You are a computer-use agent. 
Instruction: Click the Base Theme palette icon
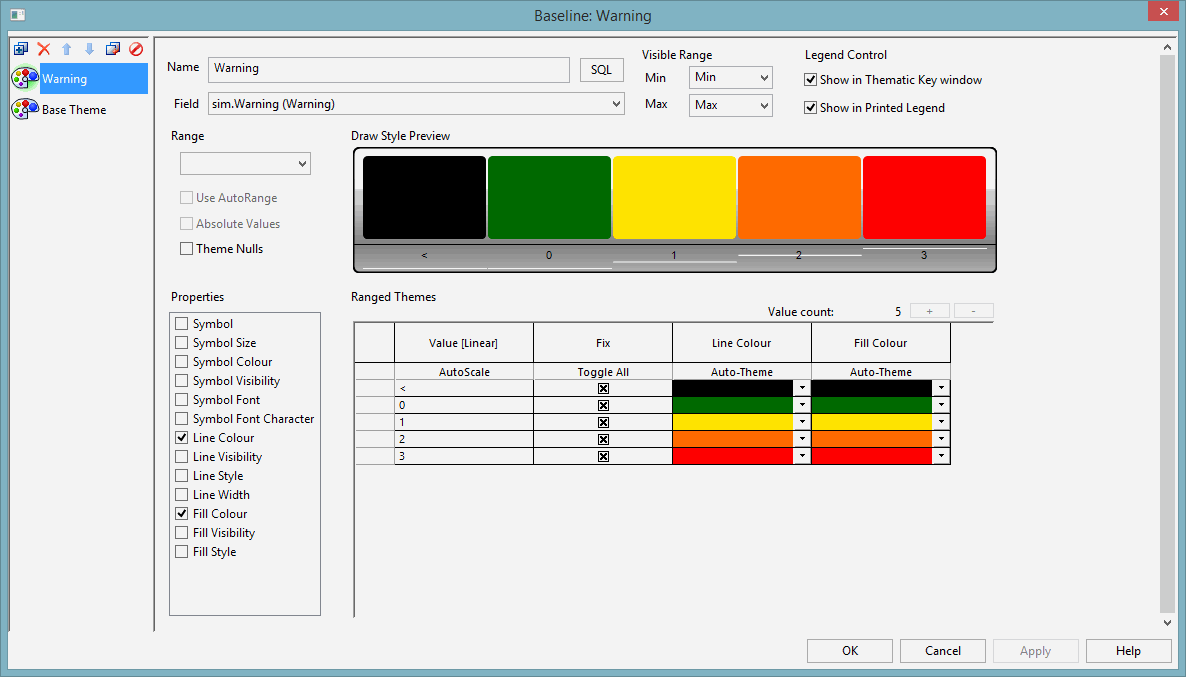click(x=24, y=109)
